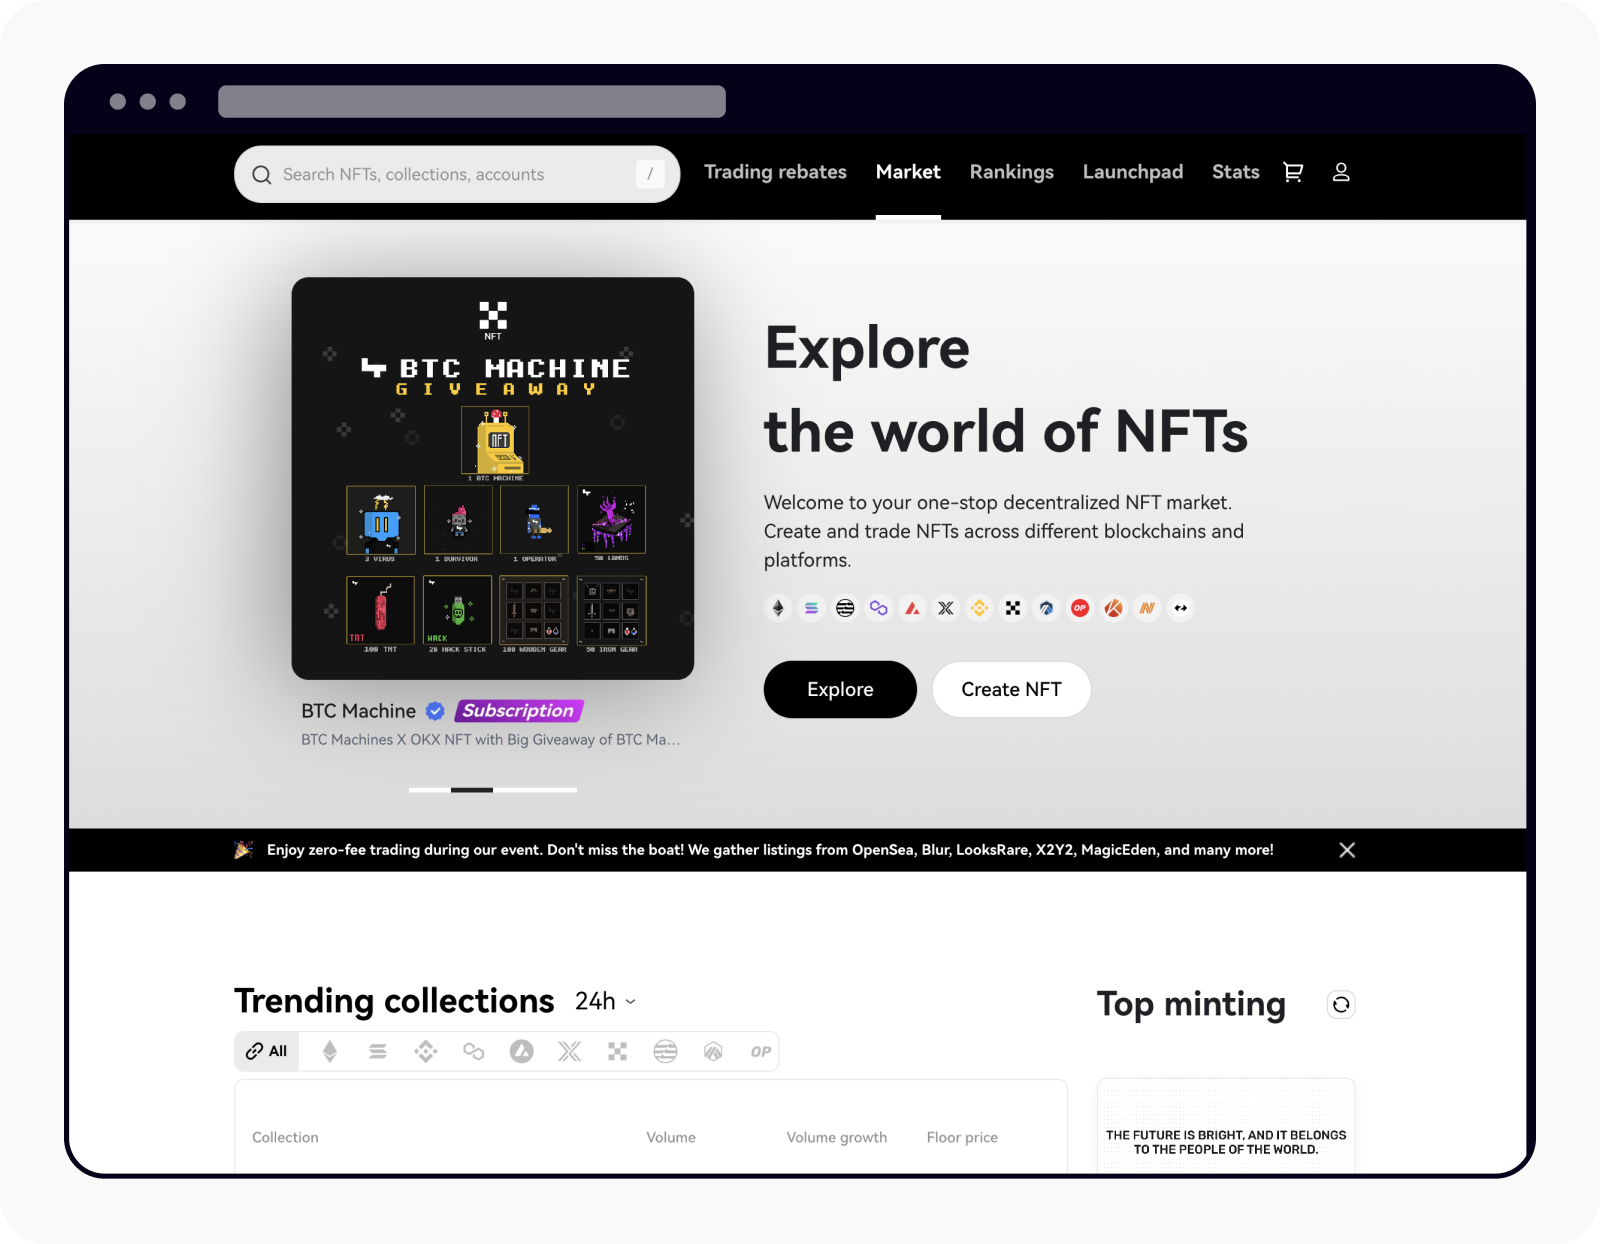Expand more supported blockchains with the arrows icon
The width and height of the screenshot is (1600, 1244).
click(1181, 608)
